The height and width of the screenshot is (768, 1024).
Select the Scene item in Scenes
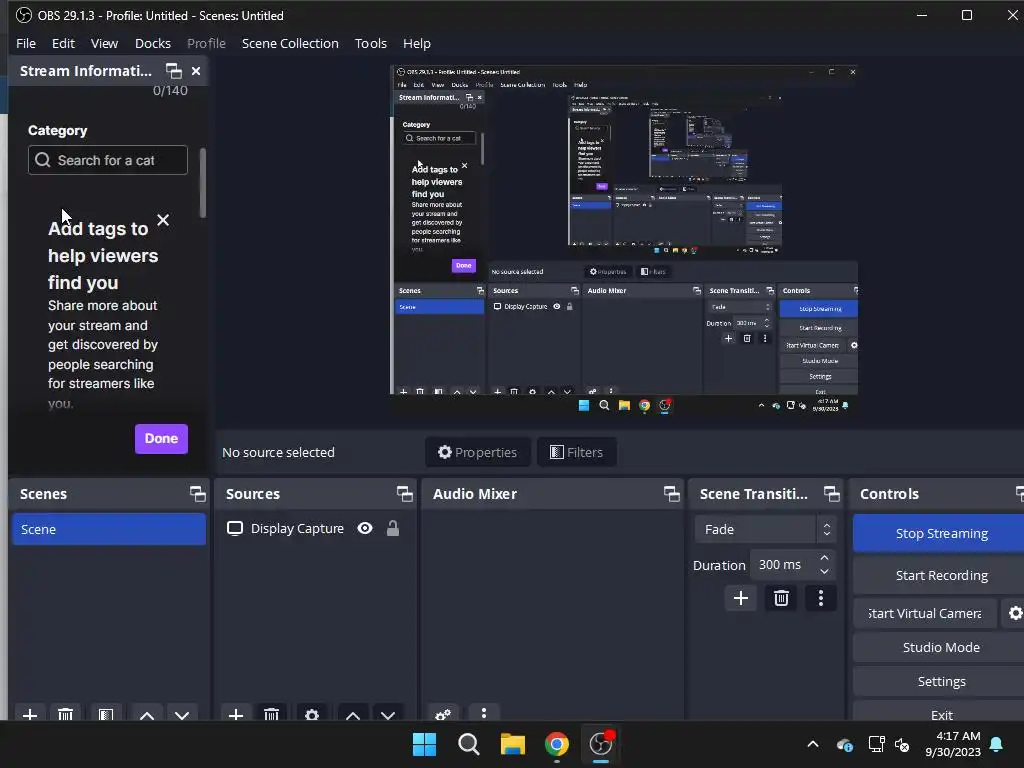[109, 529]
